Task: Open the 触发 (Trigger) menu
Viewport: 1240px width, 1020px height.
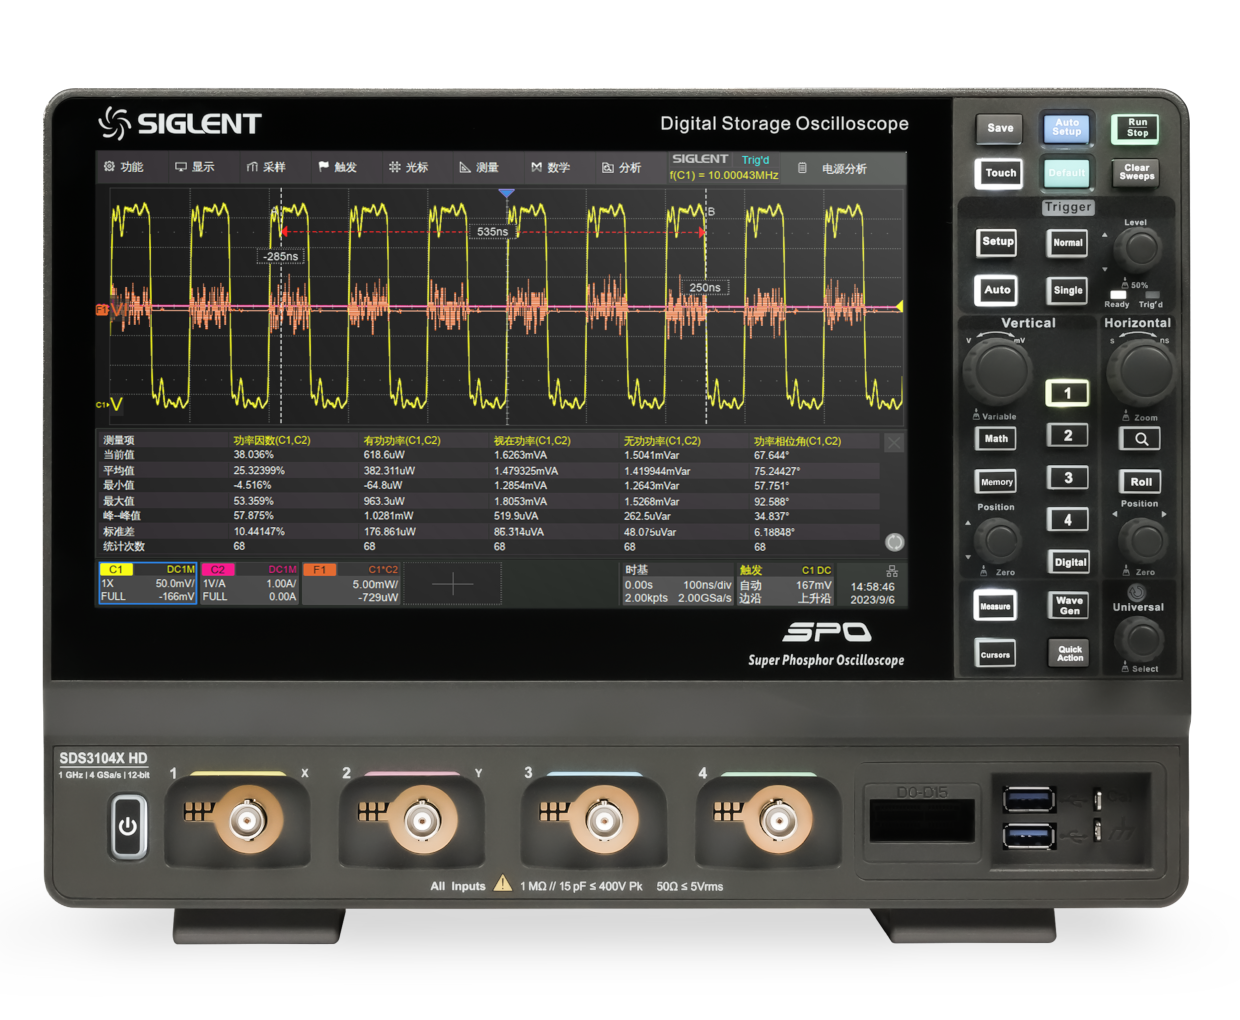Action: pos(338,167)
